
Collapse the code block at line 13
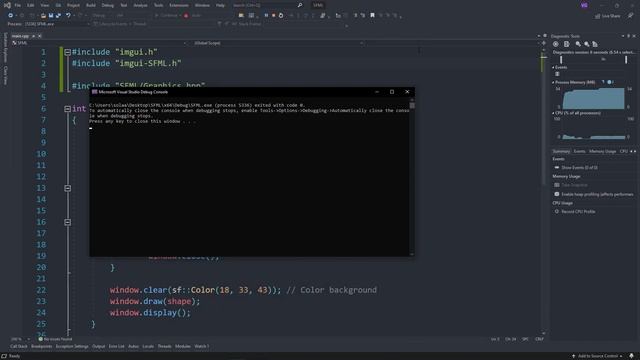pyautogui.click(x=67, y=188)
